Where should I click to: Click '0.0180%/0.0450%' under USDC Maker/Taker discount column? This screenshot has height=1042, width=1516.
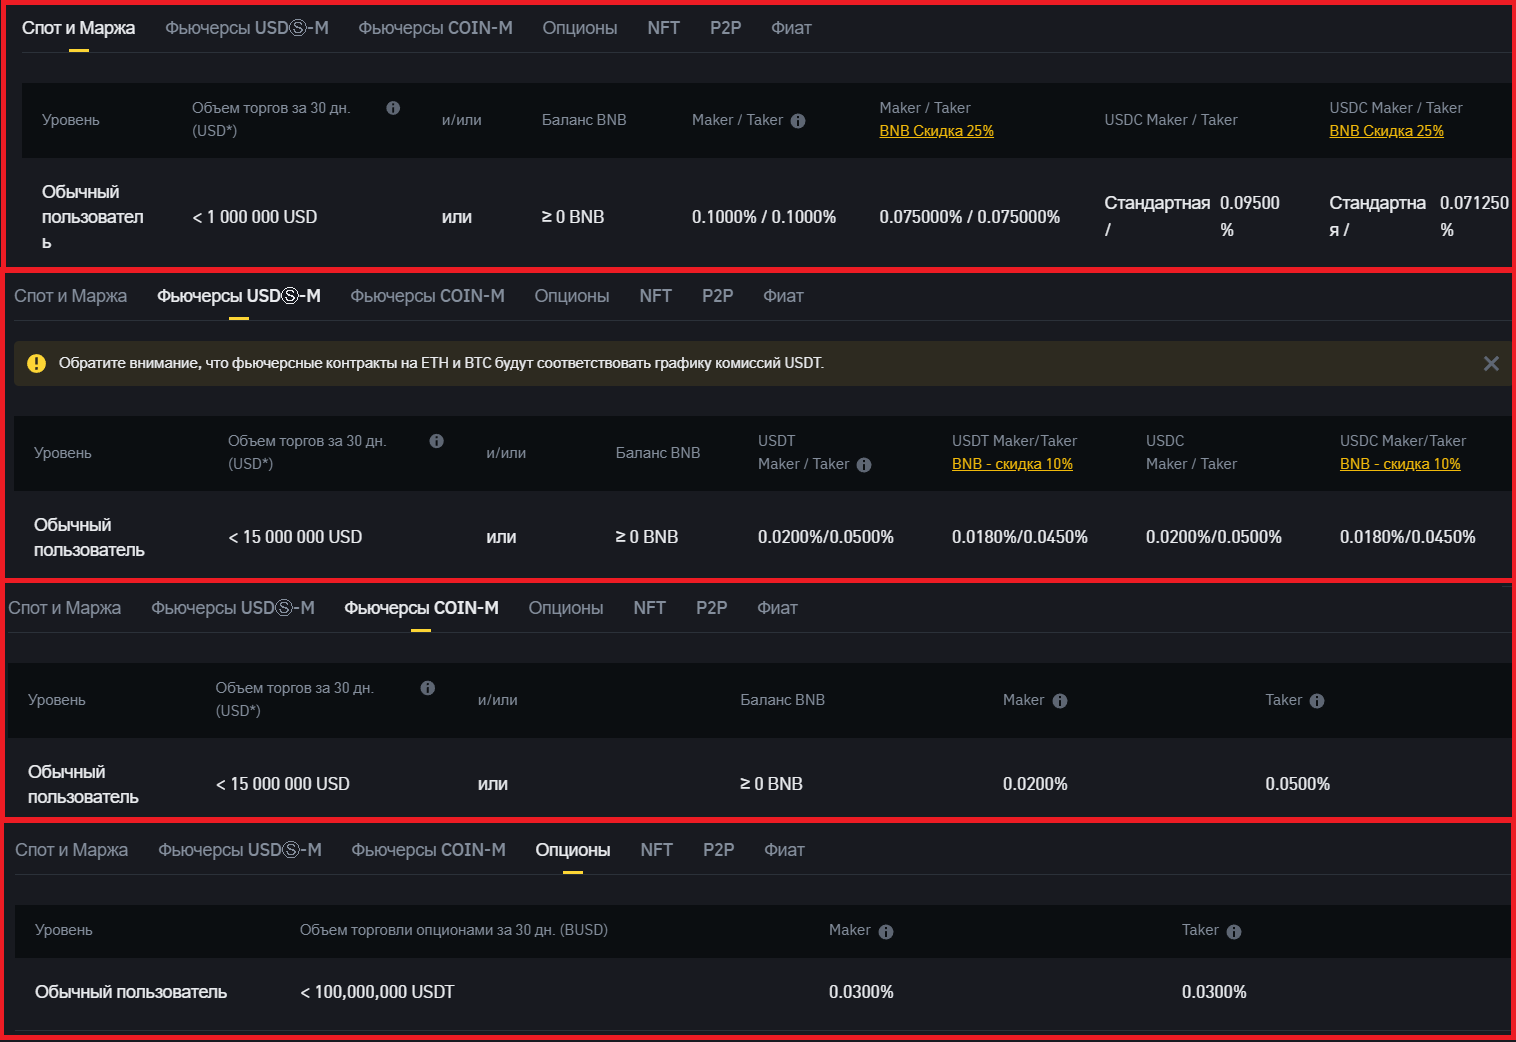[1408, 537]
